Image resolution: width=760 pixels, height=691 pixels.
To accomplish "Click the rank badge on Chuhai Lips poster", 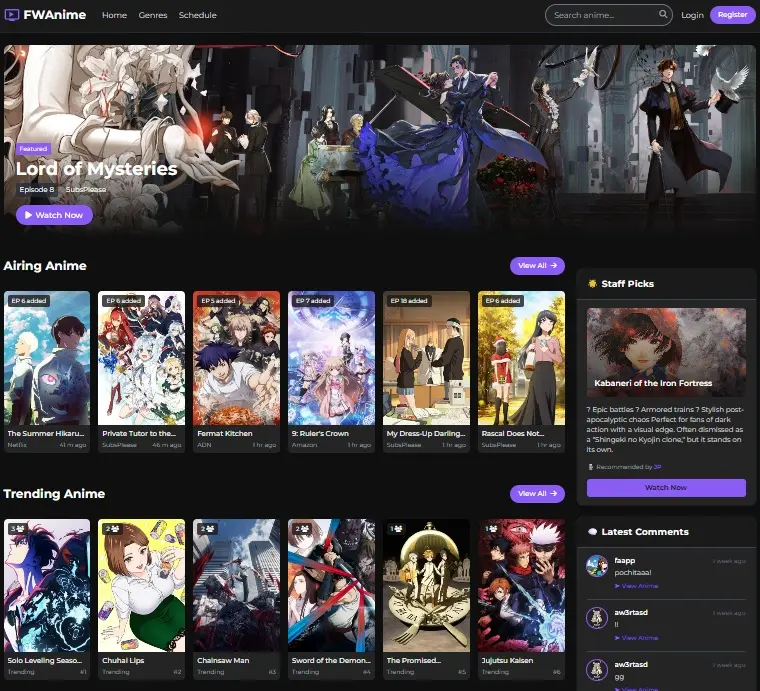I will click(x=112, y=529).
